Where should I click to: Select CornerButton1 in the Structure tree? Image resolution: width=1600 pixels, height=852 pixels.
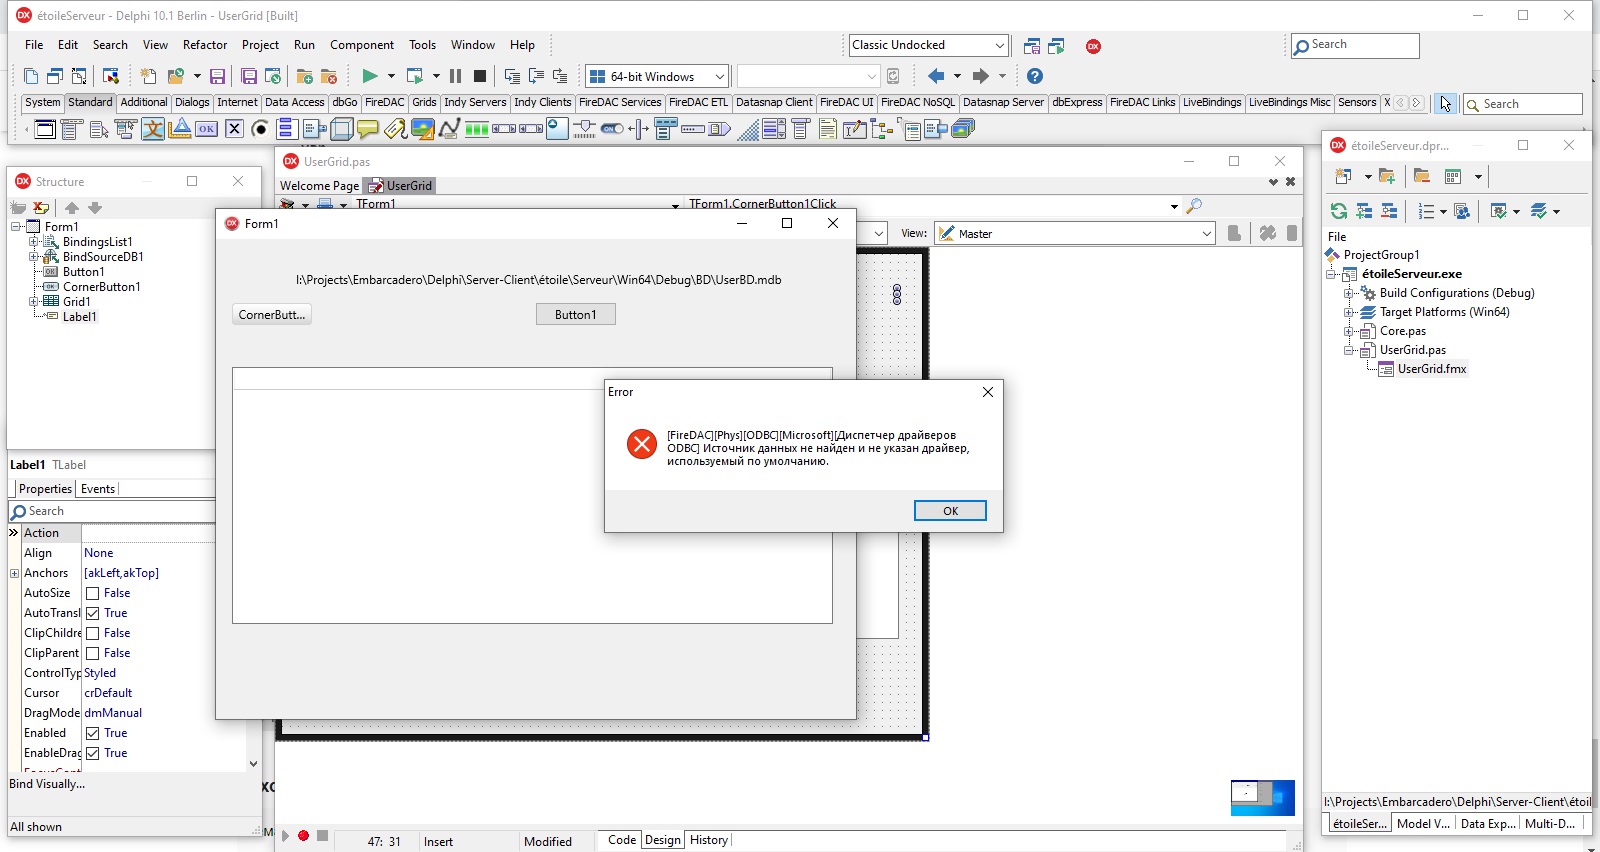tap(101, 287)
